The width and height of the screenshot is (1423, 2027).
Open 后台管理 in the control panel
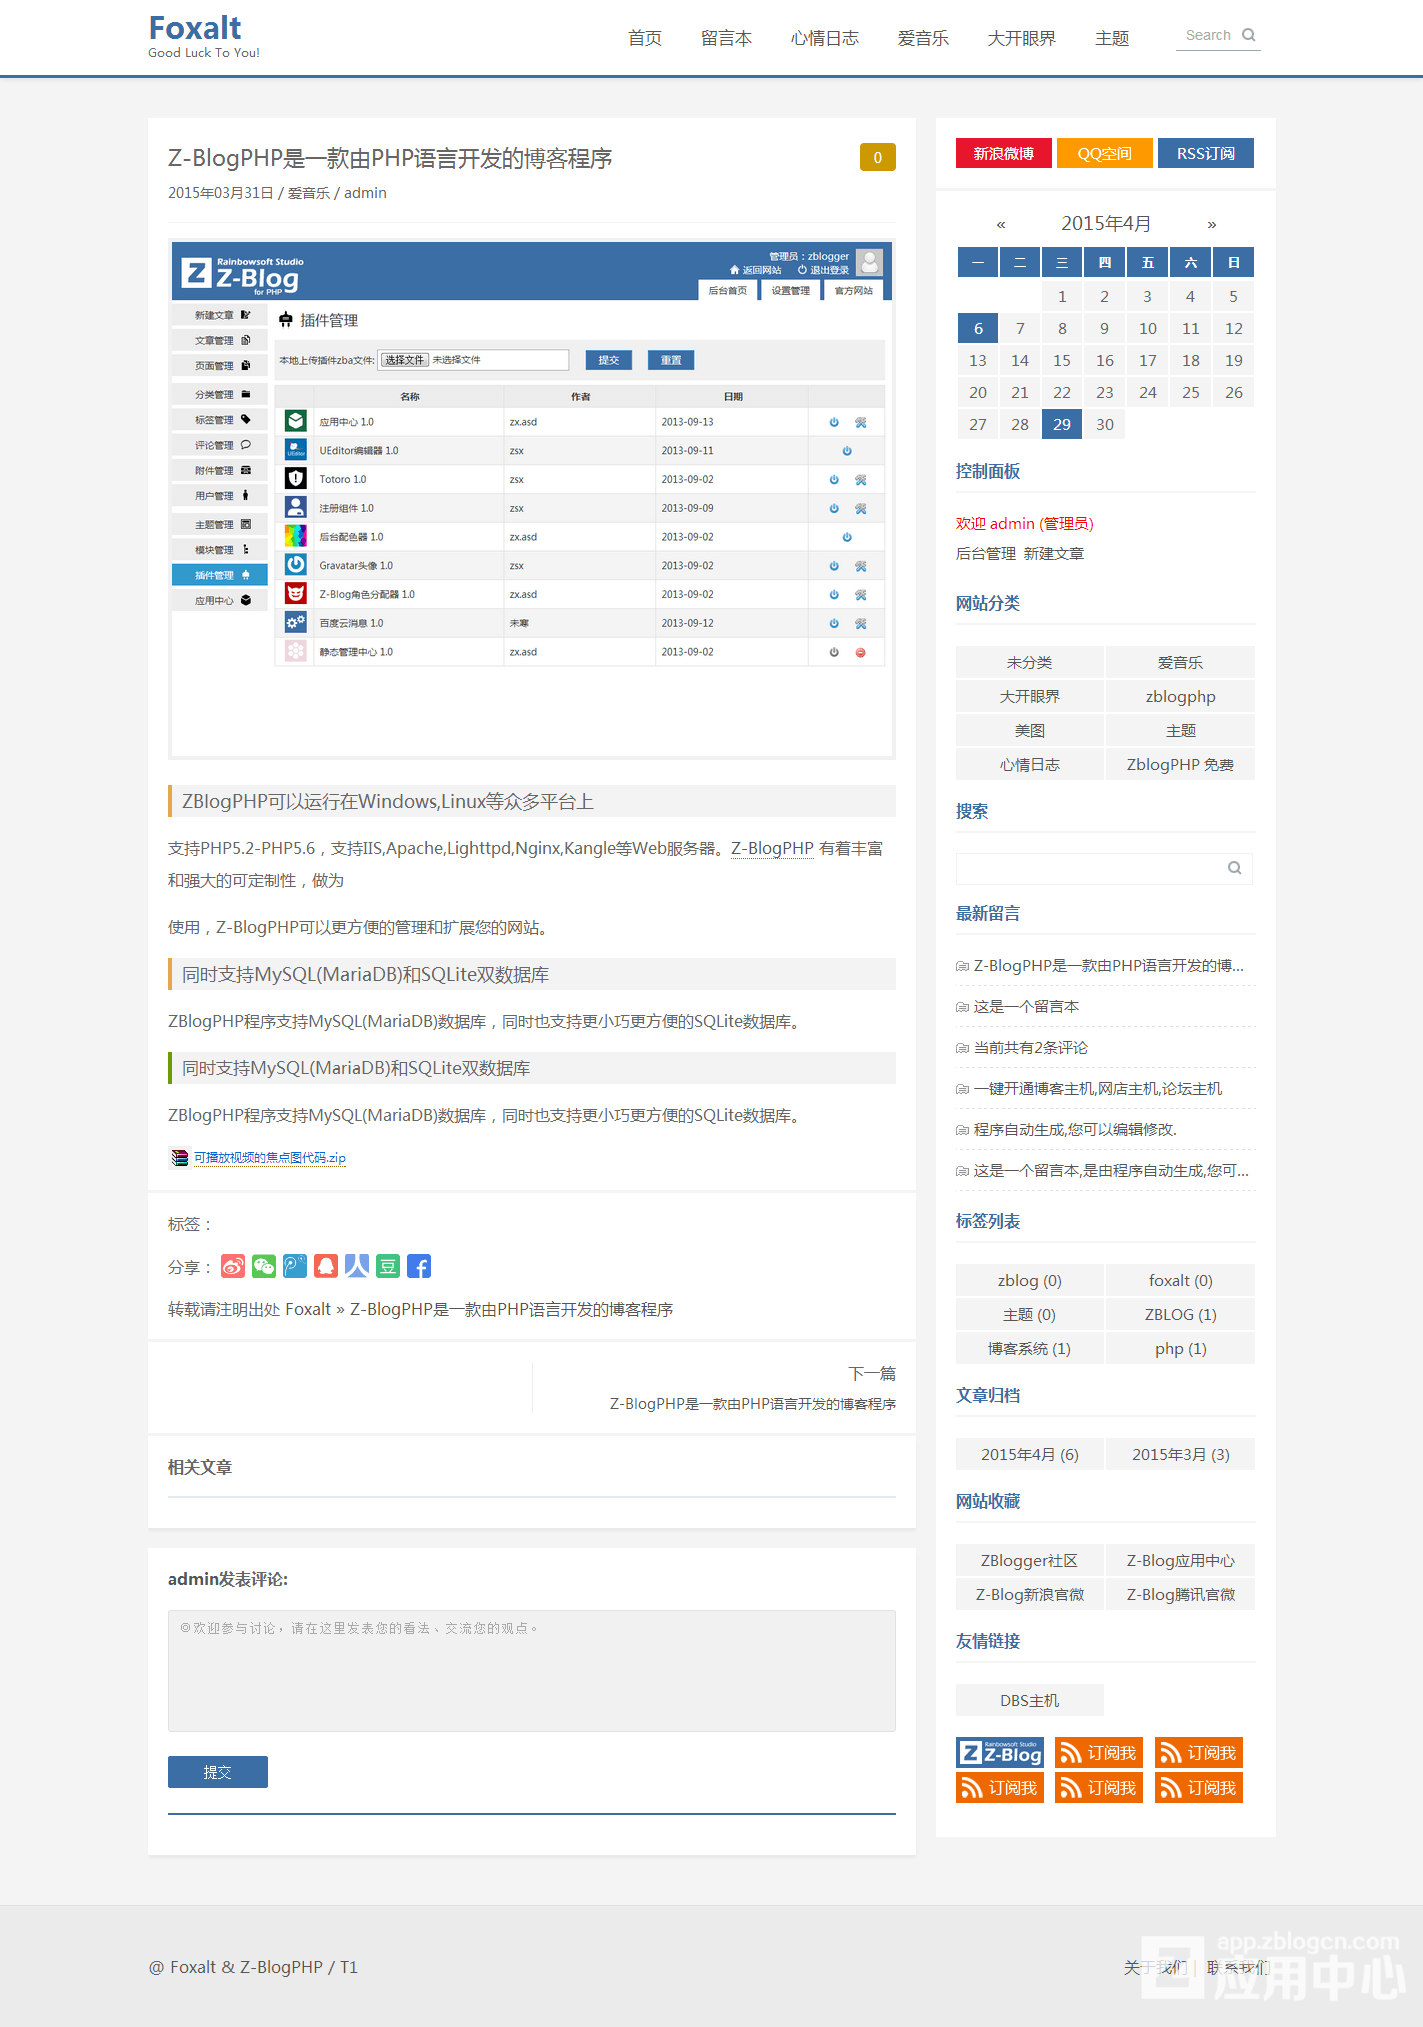(986, 553)
